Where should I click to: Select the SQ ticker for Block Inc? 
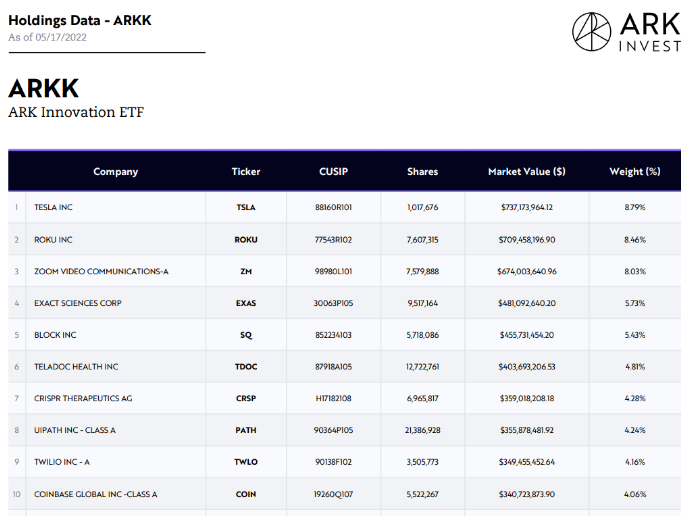coord(246,335)
